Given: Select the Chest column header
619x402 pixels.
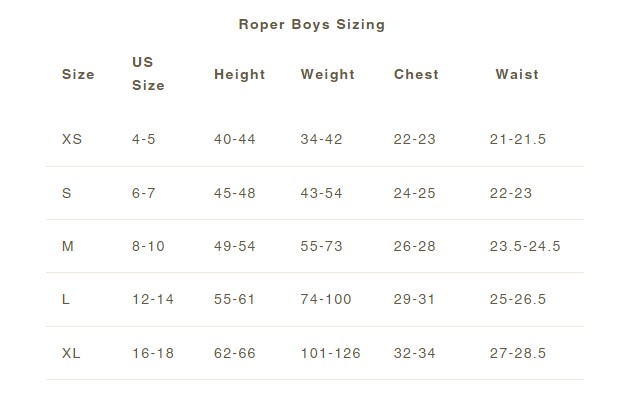Looking at the screenshot, I should coord(416,74).
